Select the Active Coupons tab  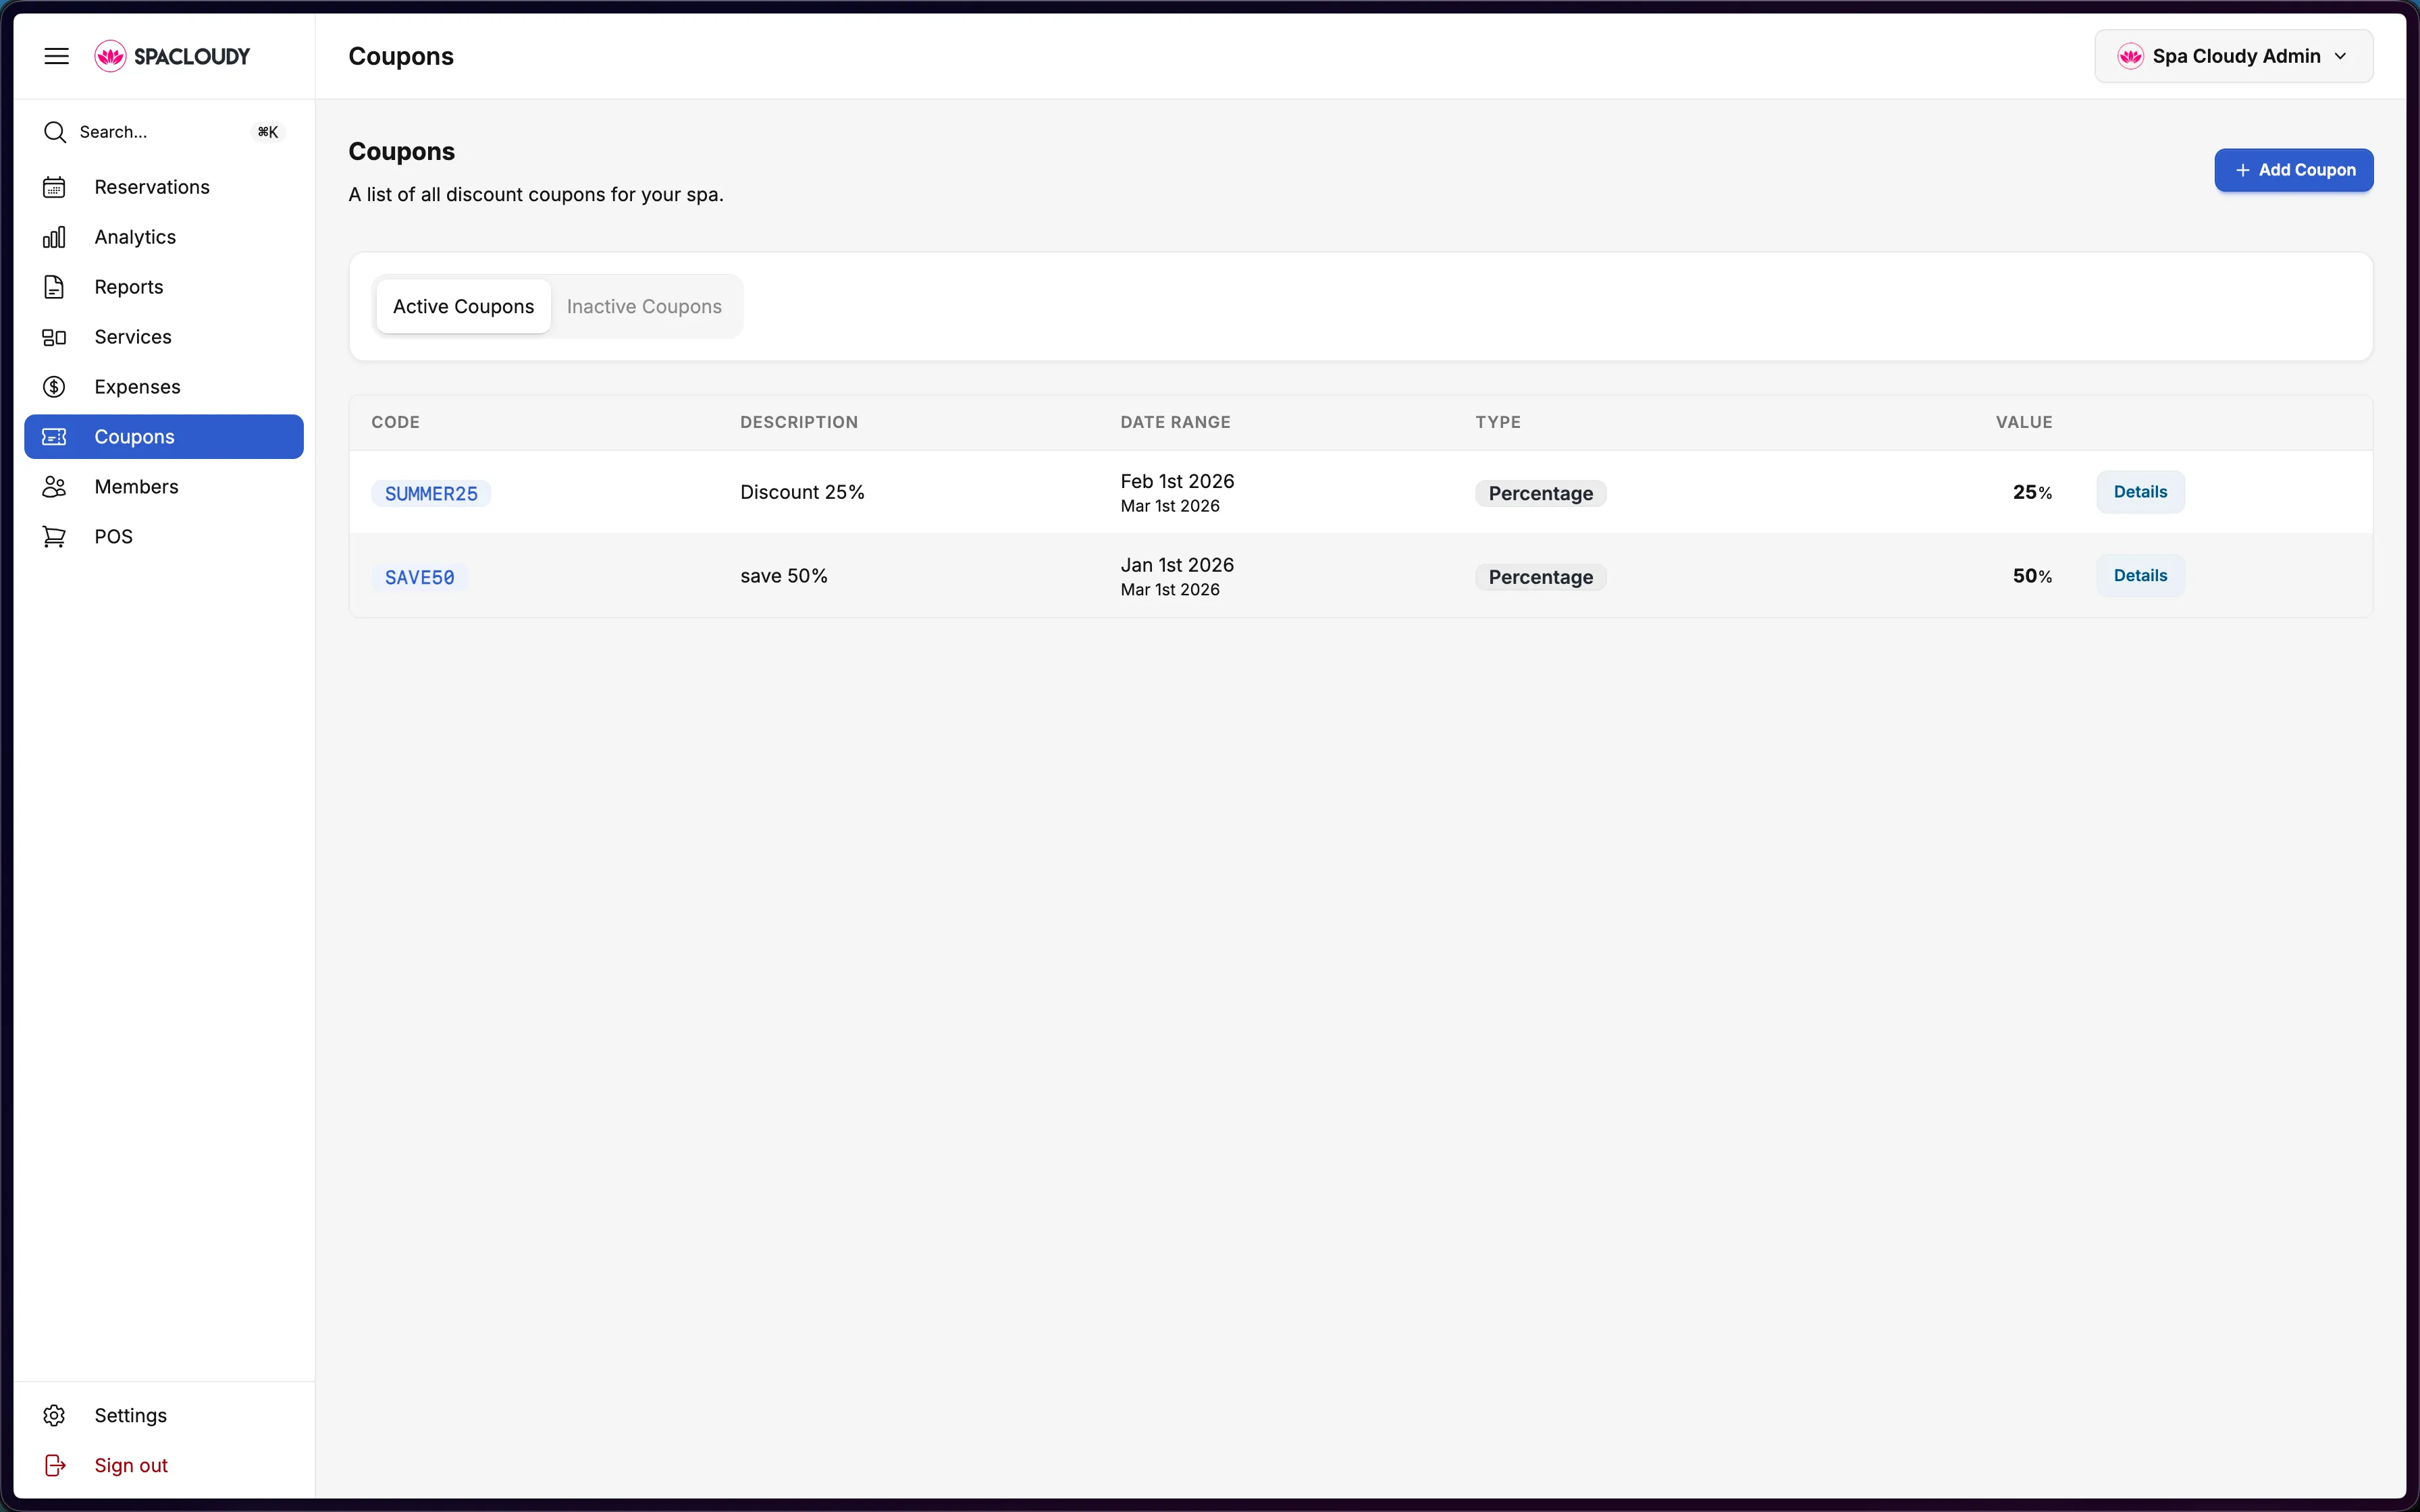[x=463, y=306]
